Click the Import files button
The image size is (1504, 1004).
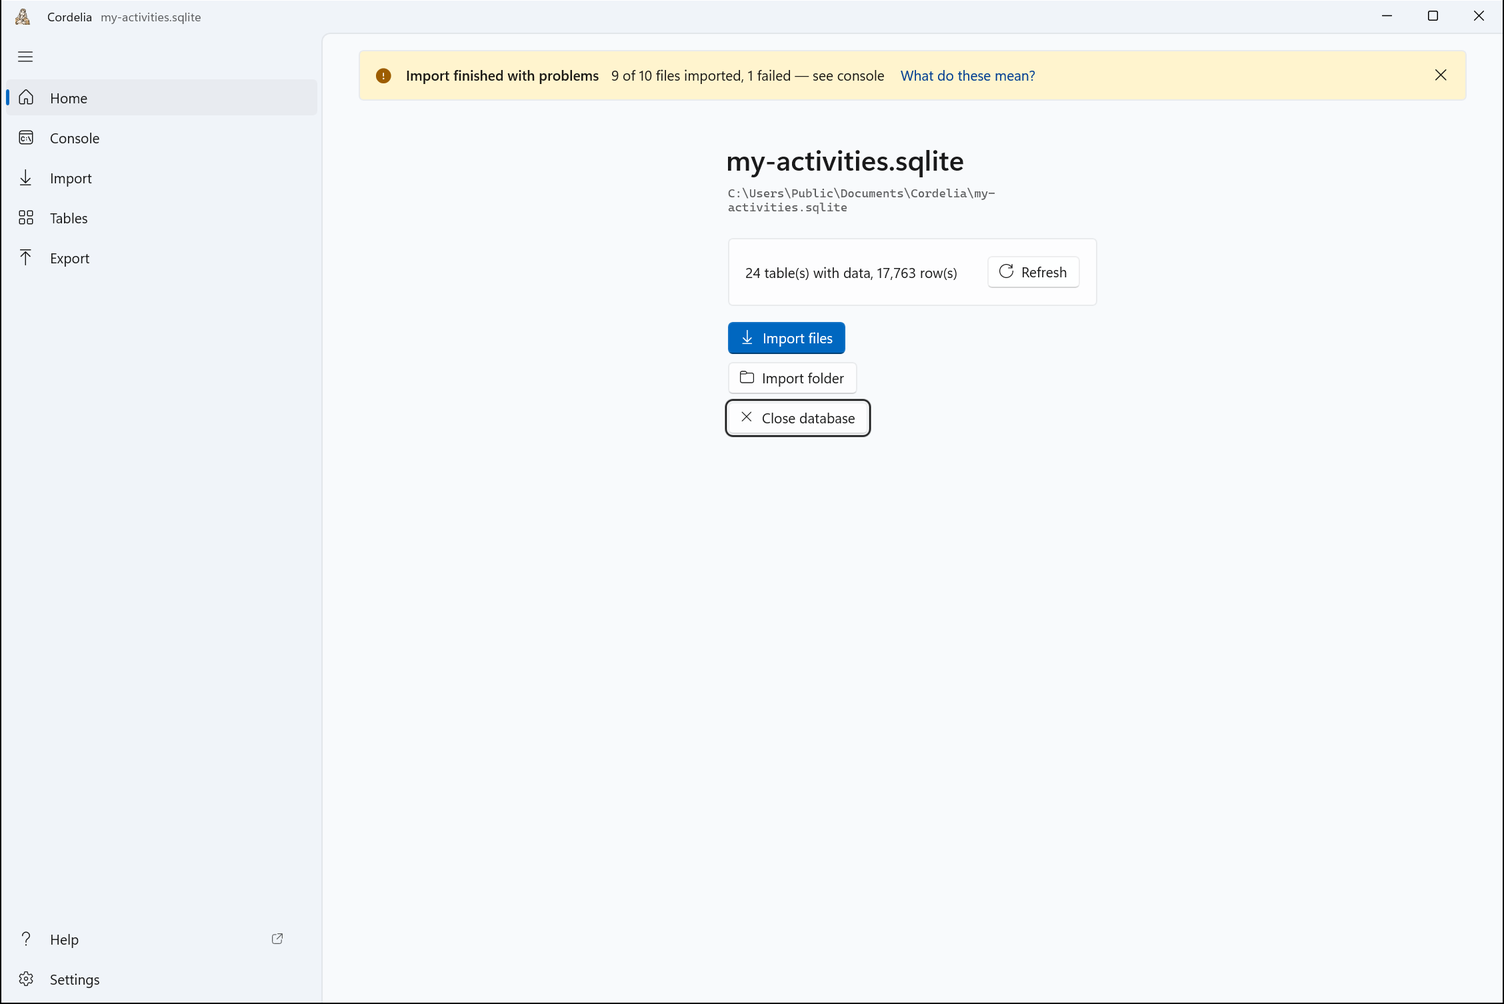pyautogui.click(x=786, y=338)
